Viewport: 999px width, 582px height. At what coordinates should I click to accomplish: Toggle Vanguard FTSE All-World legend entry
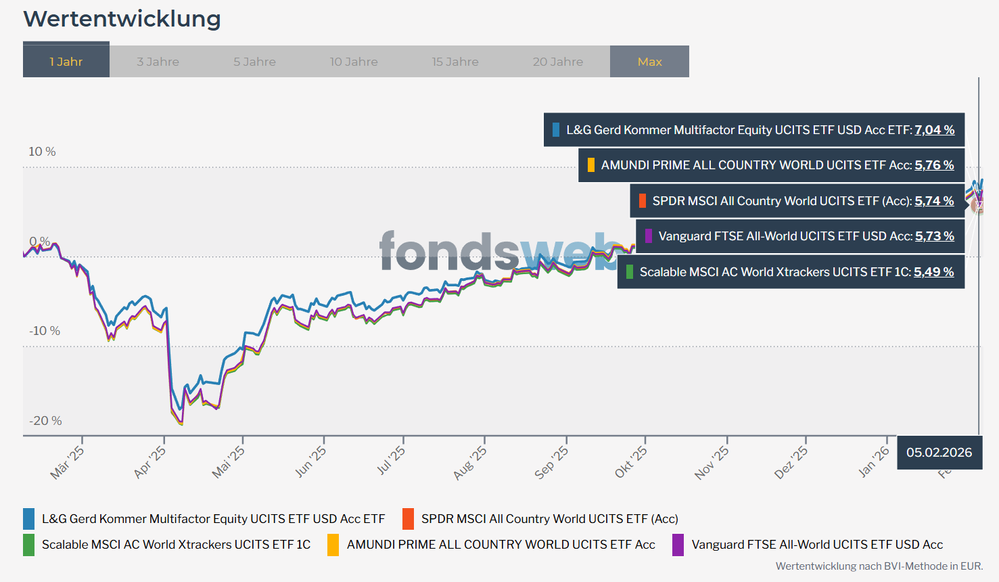[817, 545]
